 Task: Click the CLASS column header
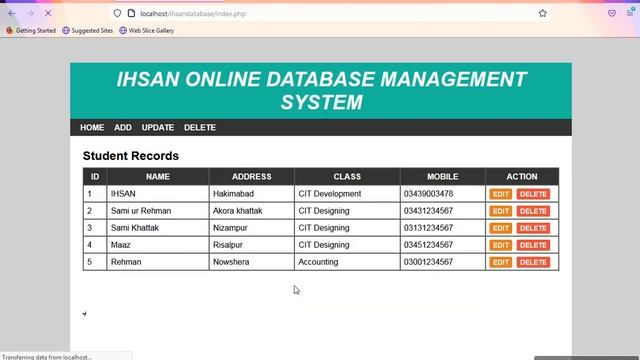(x=347, y=177)
